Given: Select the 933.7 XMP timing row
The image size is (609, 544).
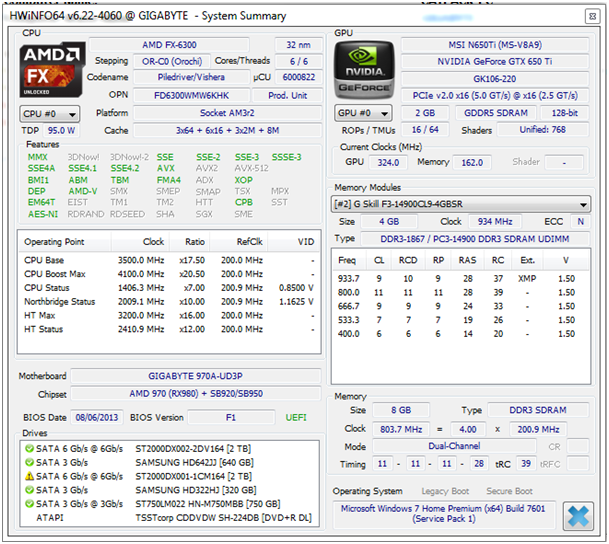Looking at the screenshot, I should (x=460, y=279).
